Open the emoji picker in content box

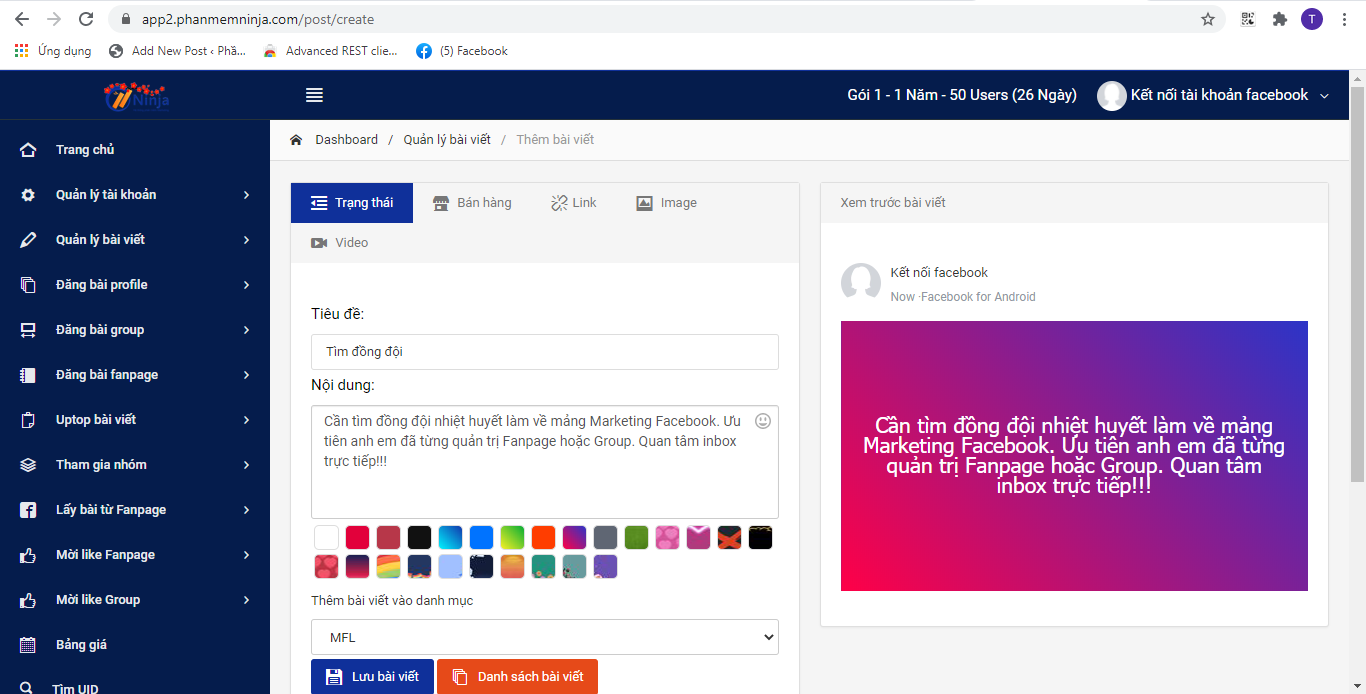coord(763,421)
